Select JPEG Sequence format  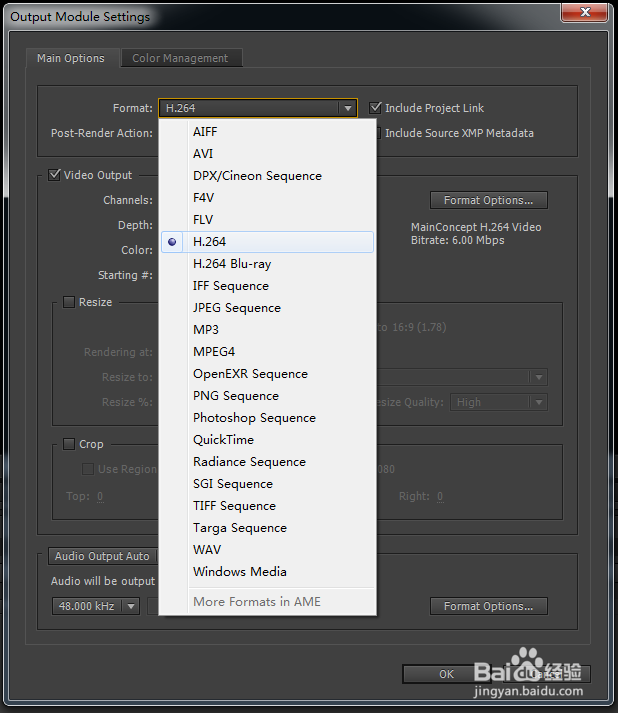coord(267,308)
